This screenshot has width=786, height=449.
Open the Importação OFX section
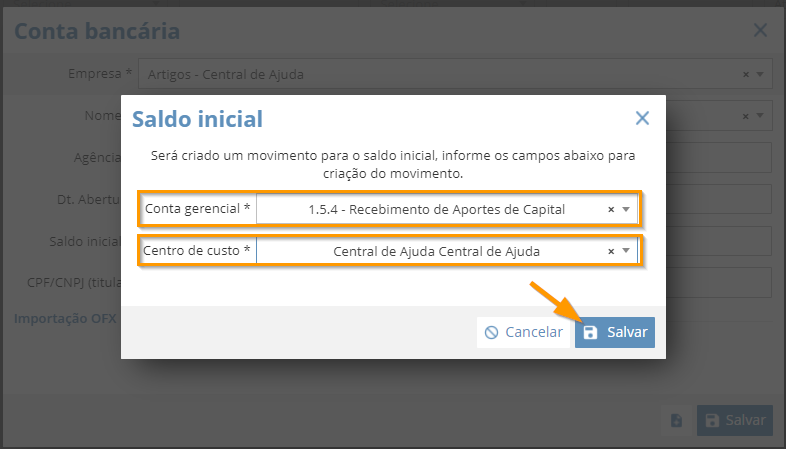point(65,318)
